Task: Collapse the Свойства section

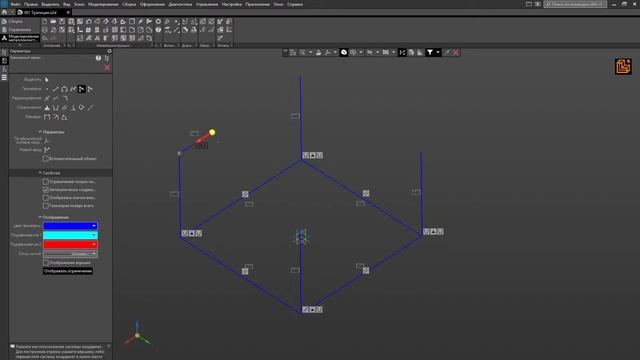Action: tap(40, 173)
